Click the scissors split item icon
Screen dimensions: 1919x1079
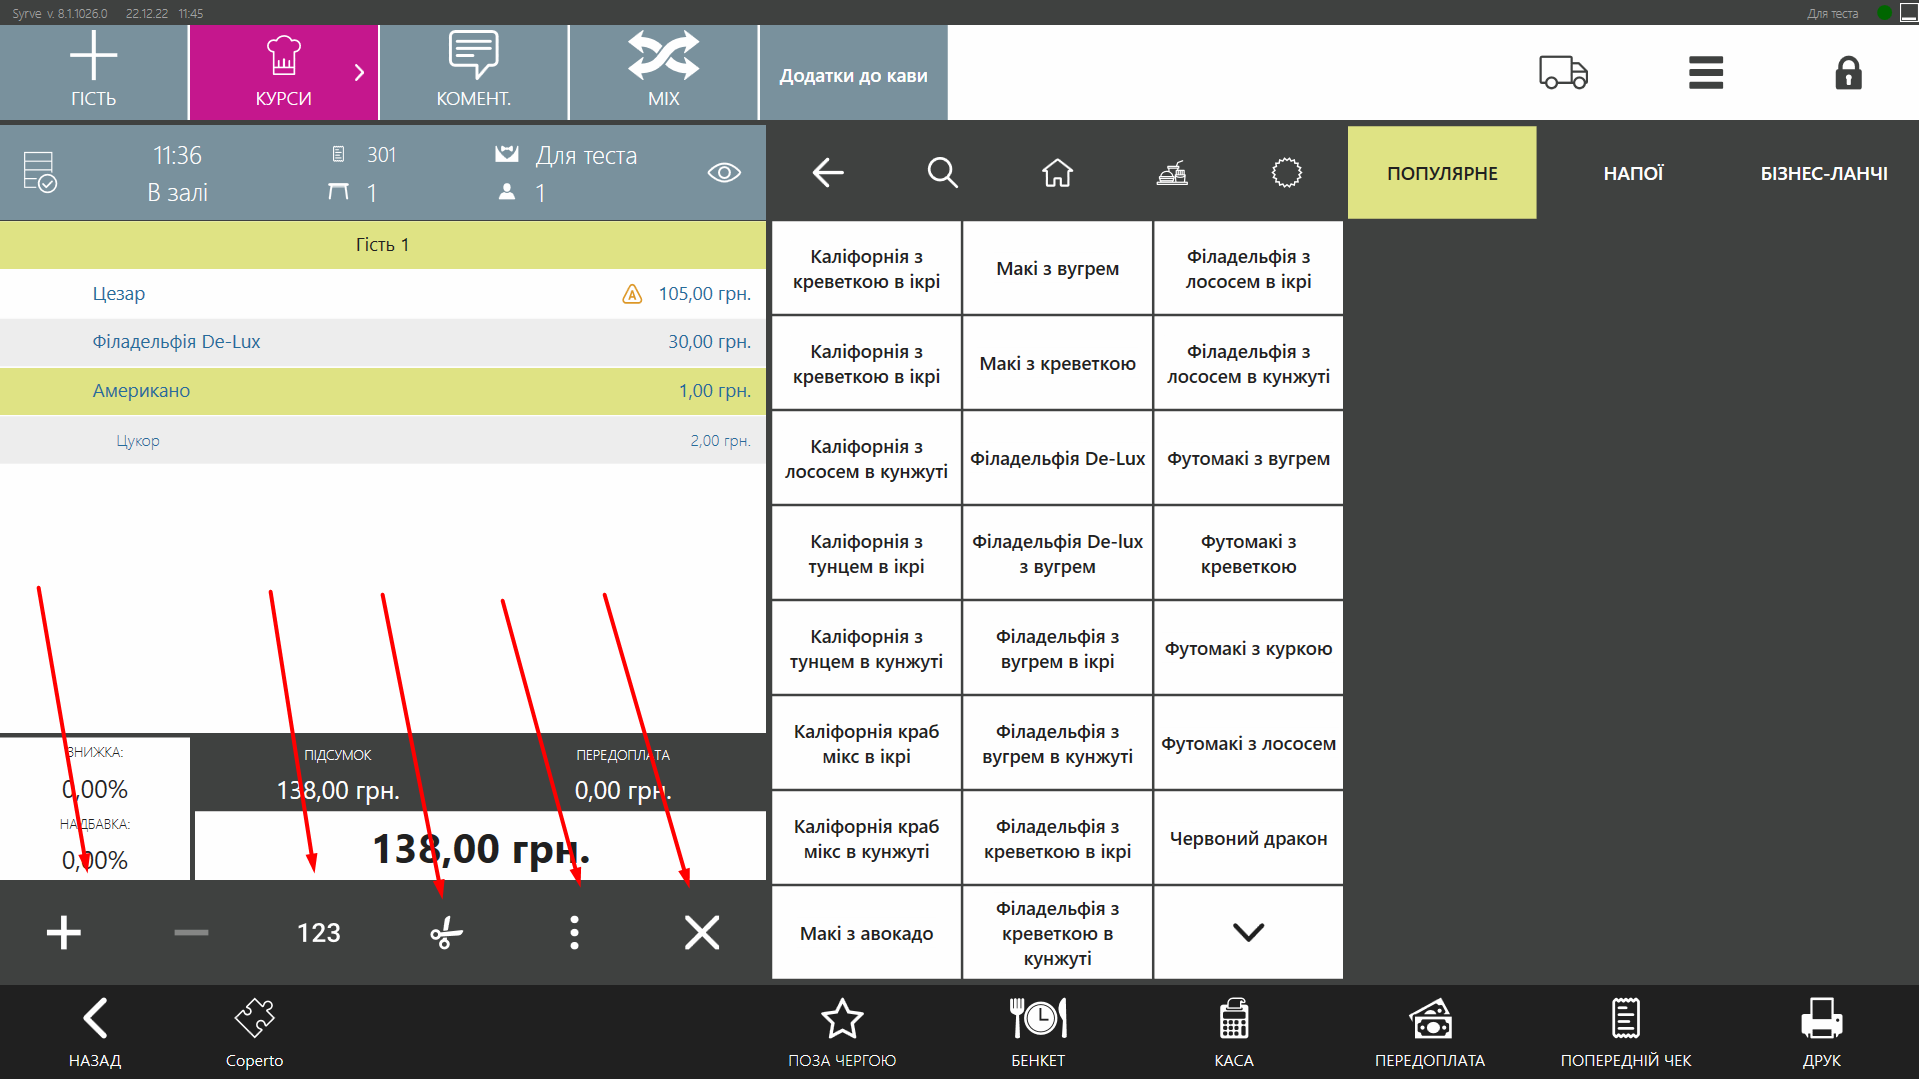click(446, 933)
